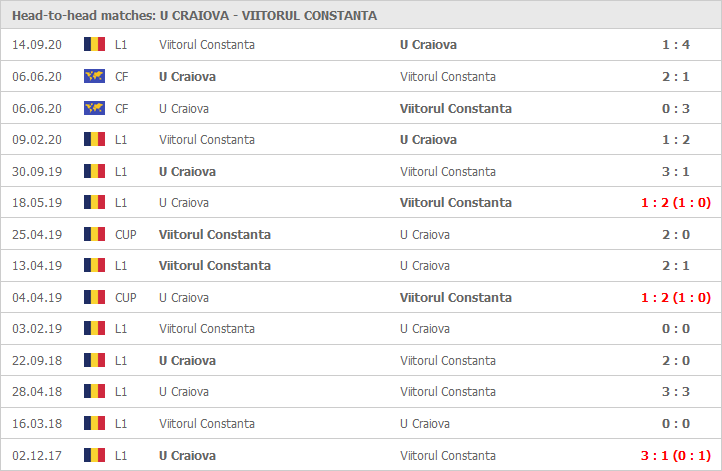
Task: Click the Head-to-head matches header bar
Action: 361,15
